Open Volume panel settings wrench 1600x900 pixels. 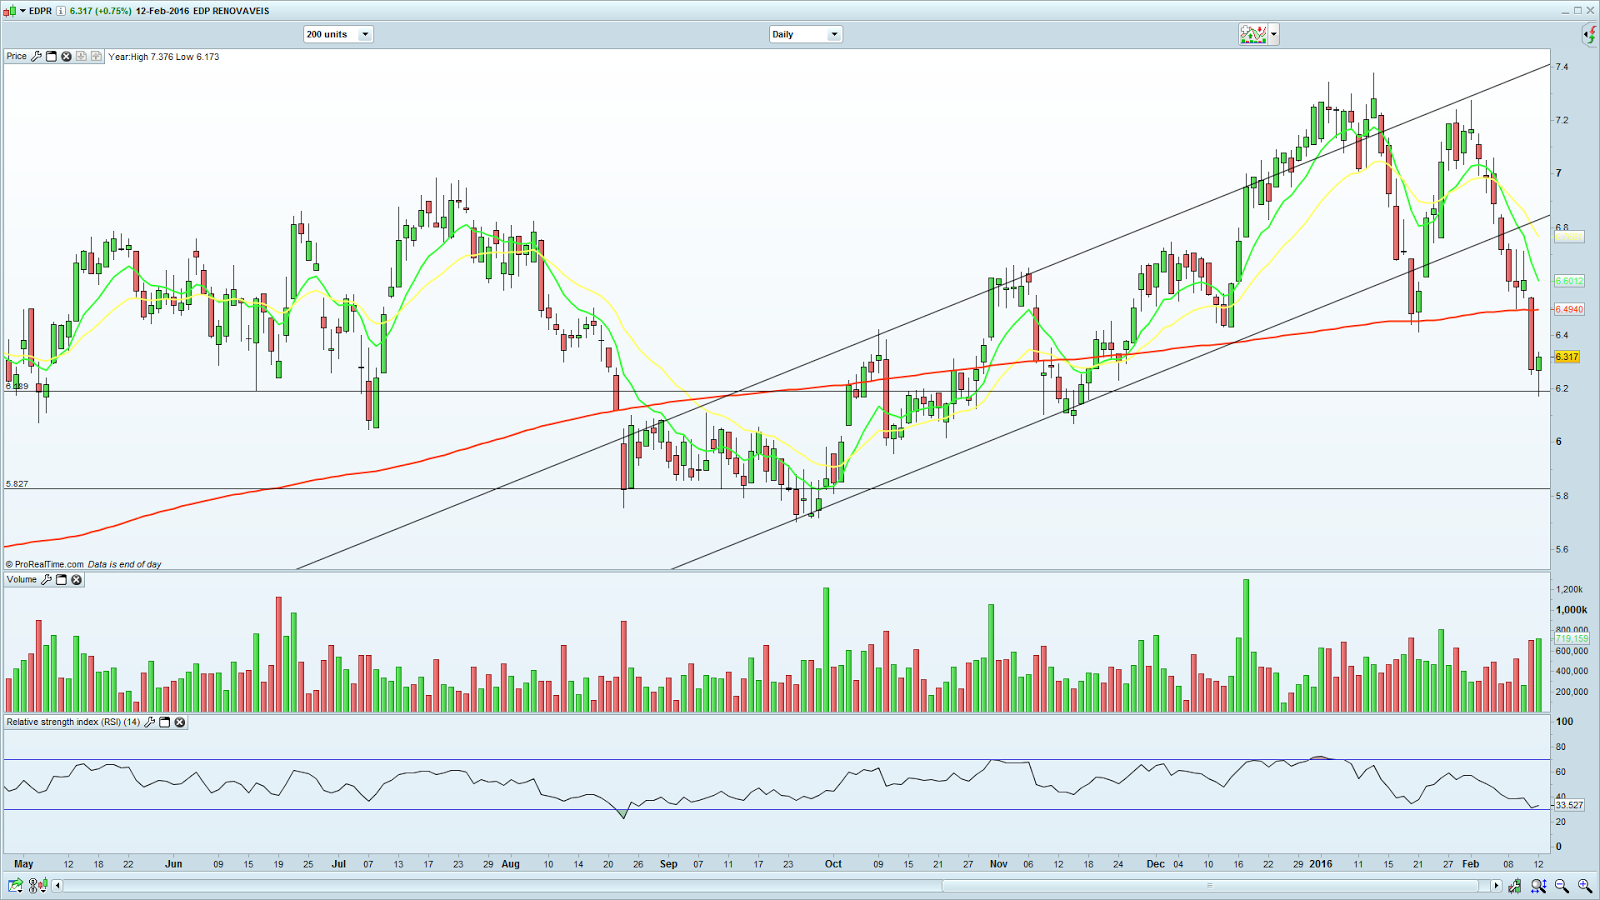[x=46, y=579]
